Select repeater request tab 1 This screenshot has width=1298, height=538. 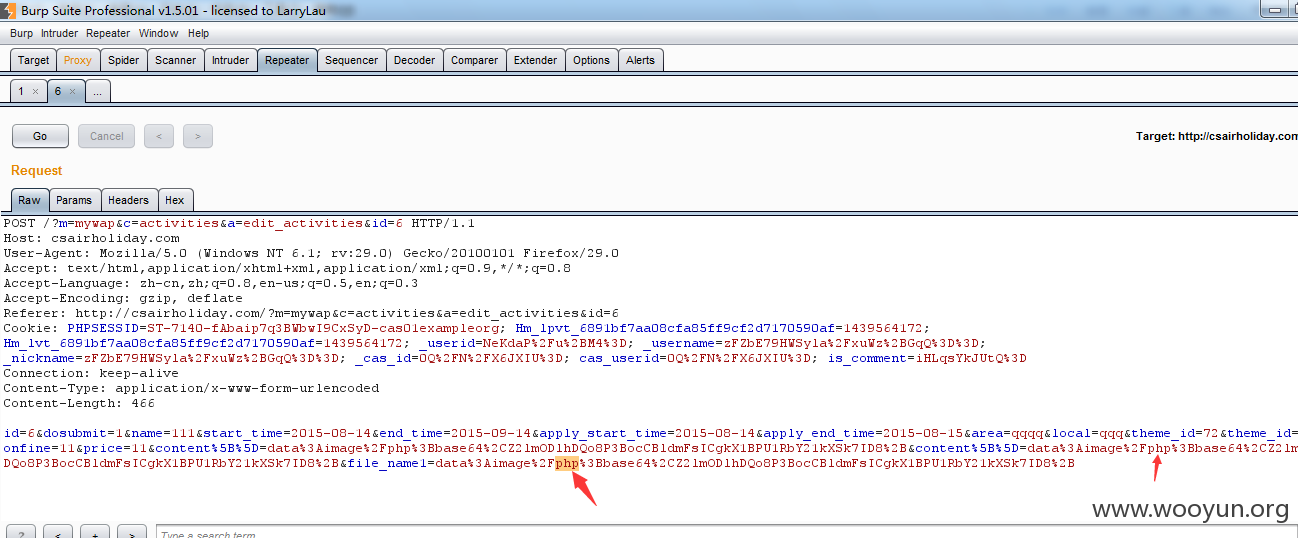pos(21,91)
